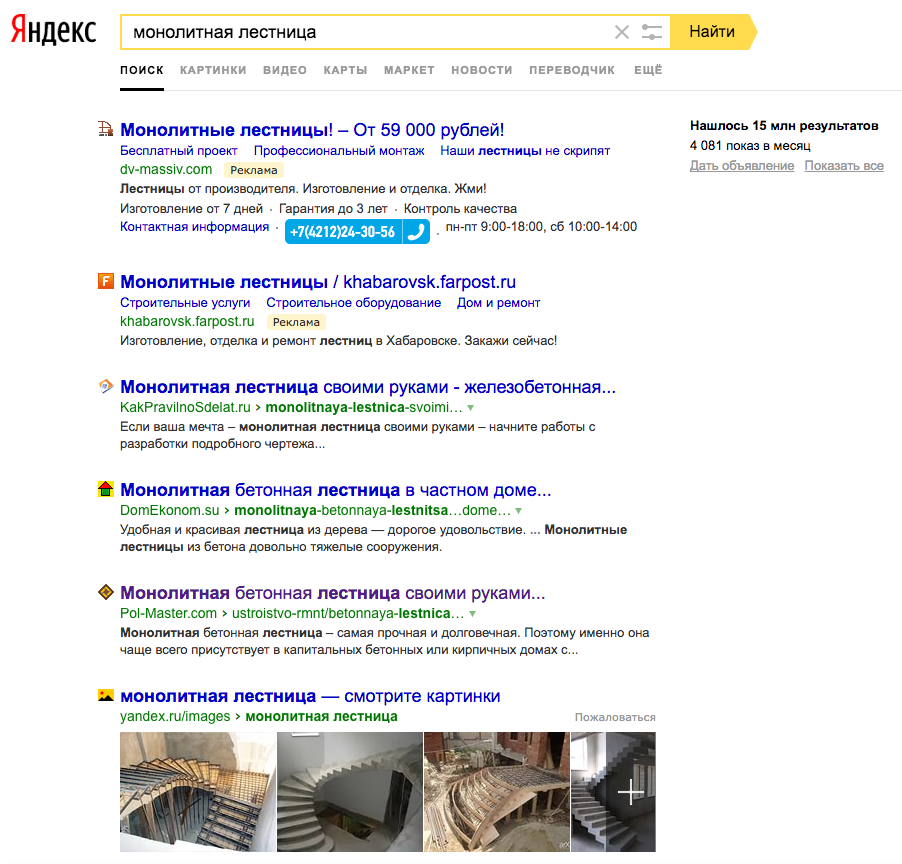Expand dropdown arrow after Pol-Master.com URL

471,614
